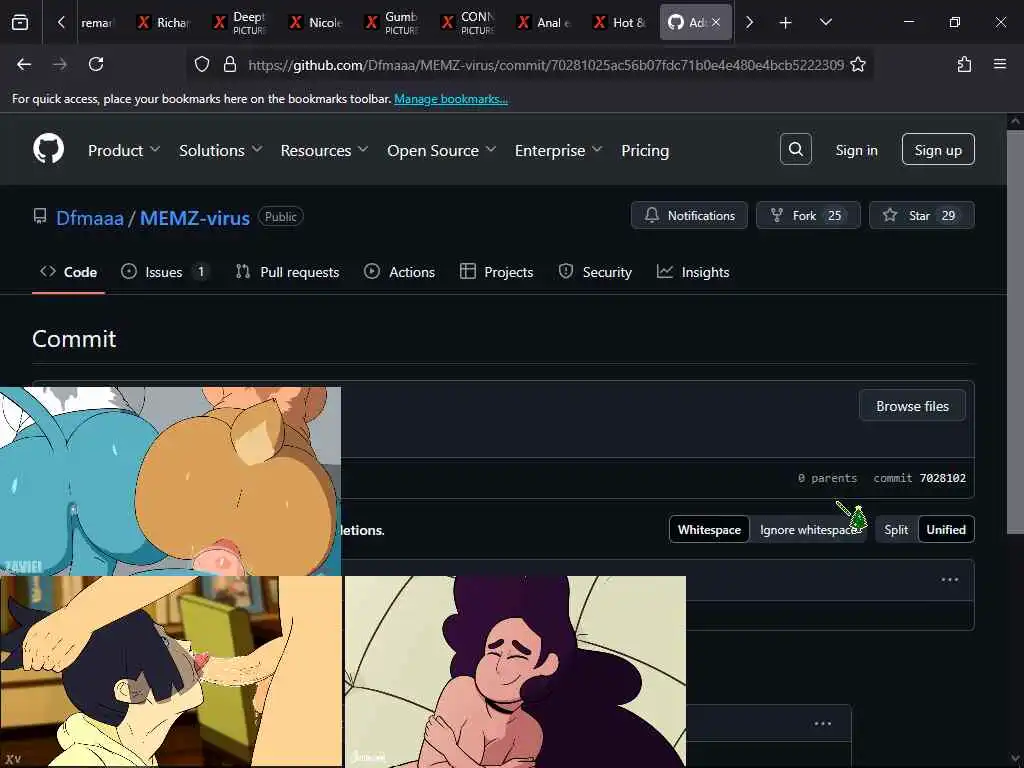Click scrollbar up arrow
Screen dimensions: 1024x768
tap(1015, 121)
